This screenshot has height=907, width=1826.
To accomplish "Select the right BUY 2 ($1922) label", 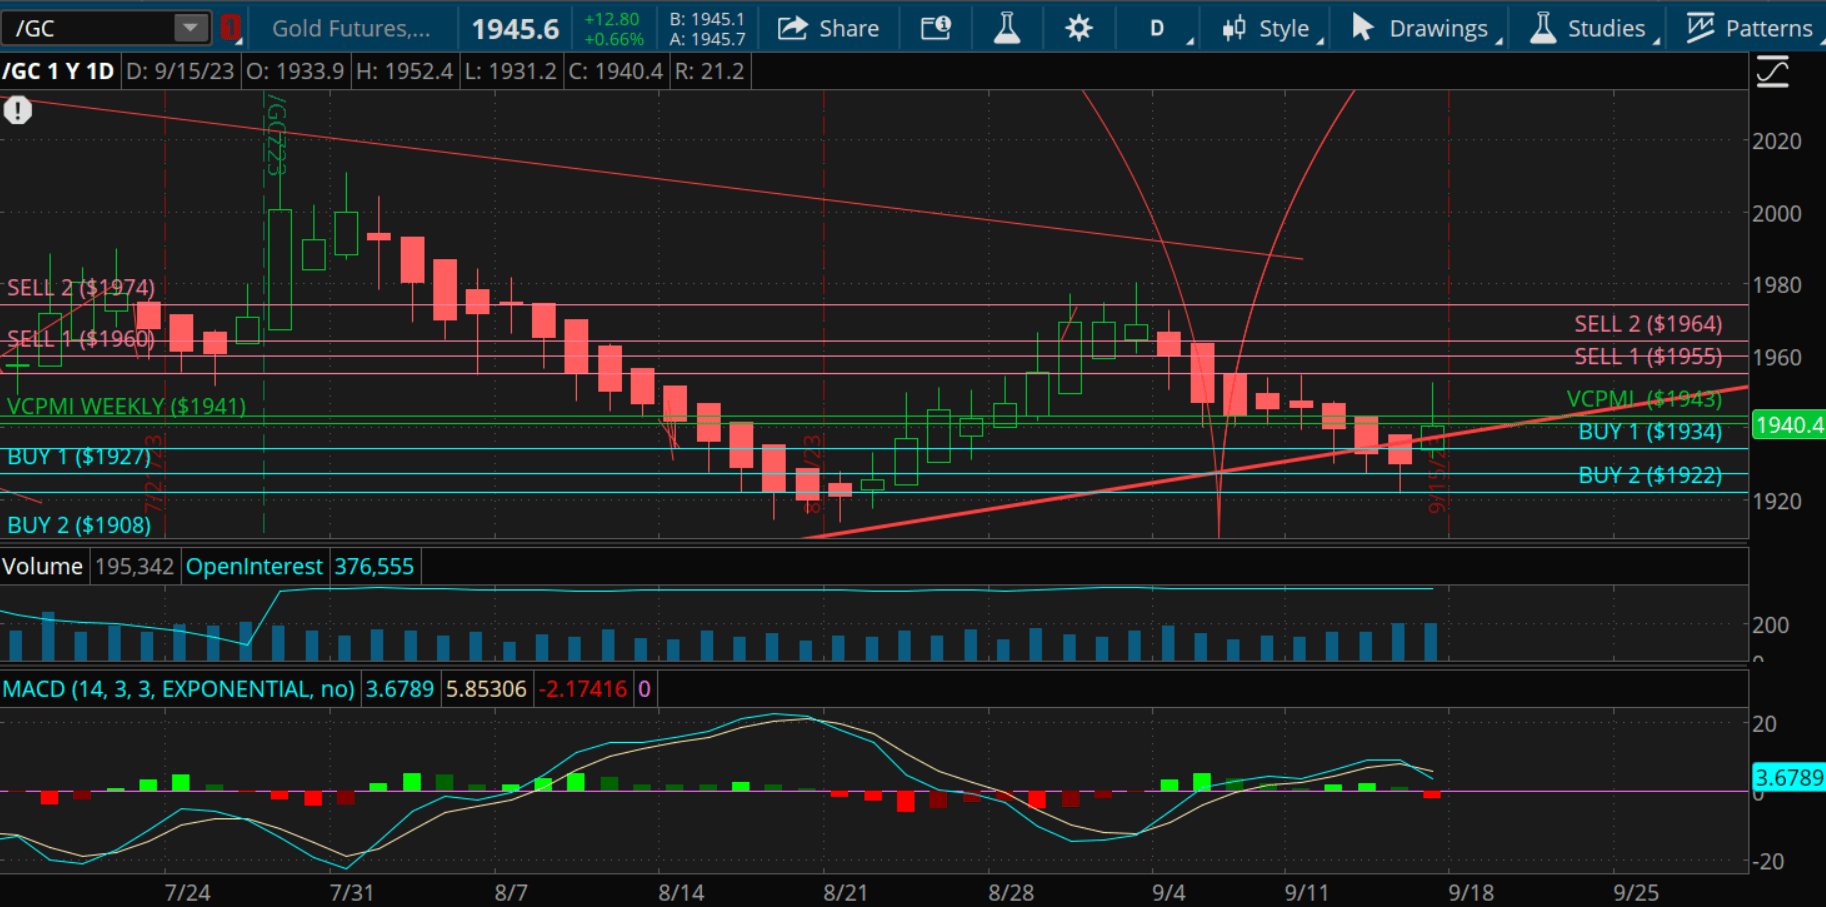I will [1650, 475].
